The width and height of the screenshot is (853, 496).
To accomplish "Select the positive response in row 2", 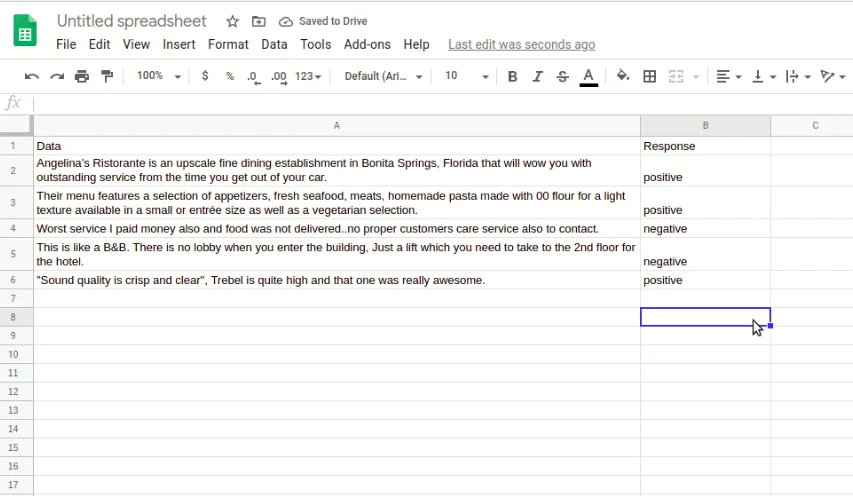I will [706, 170].
